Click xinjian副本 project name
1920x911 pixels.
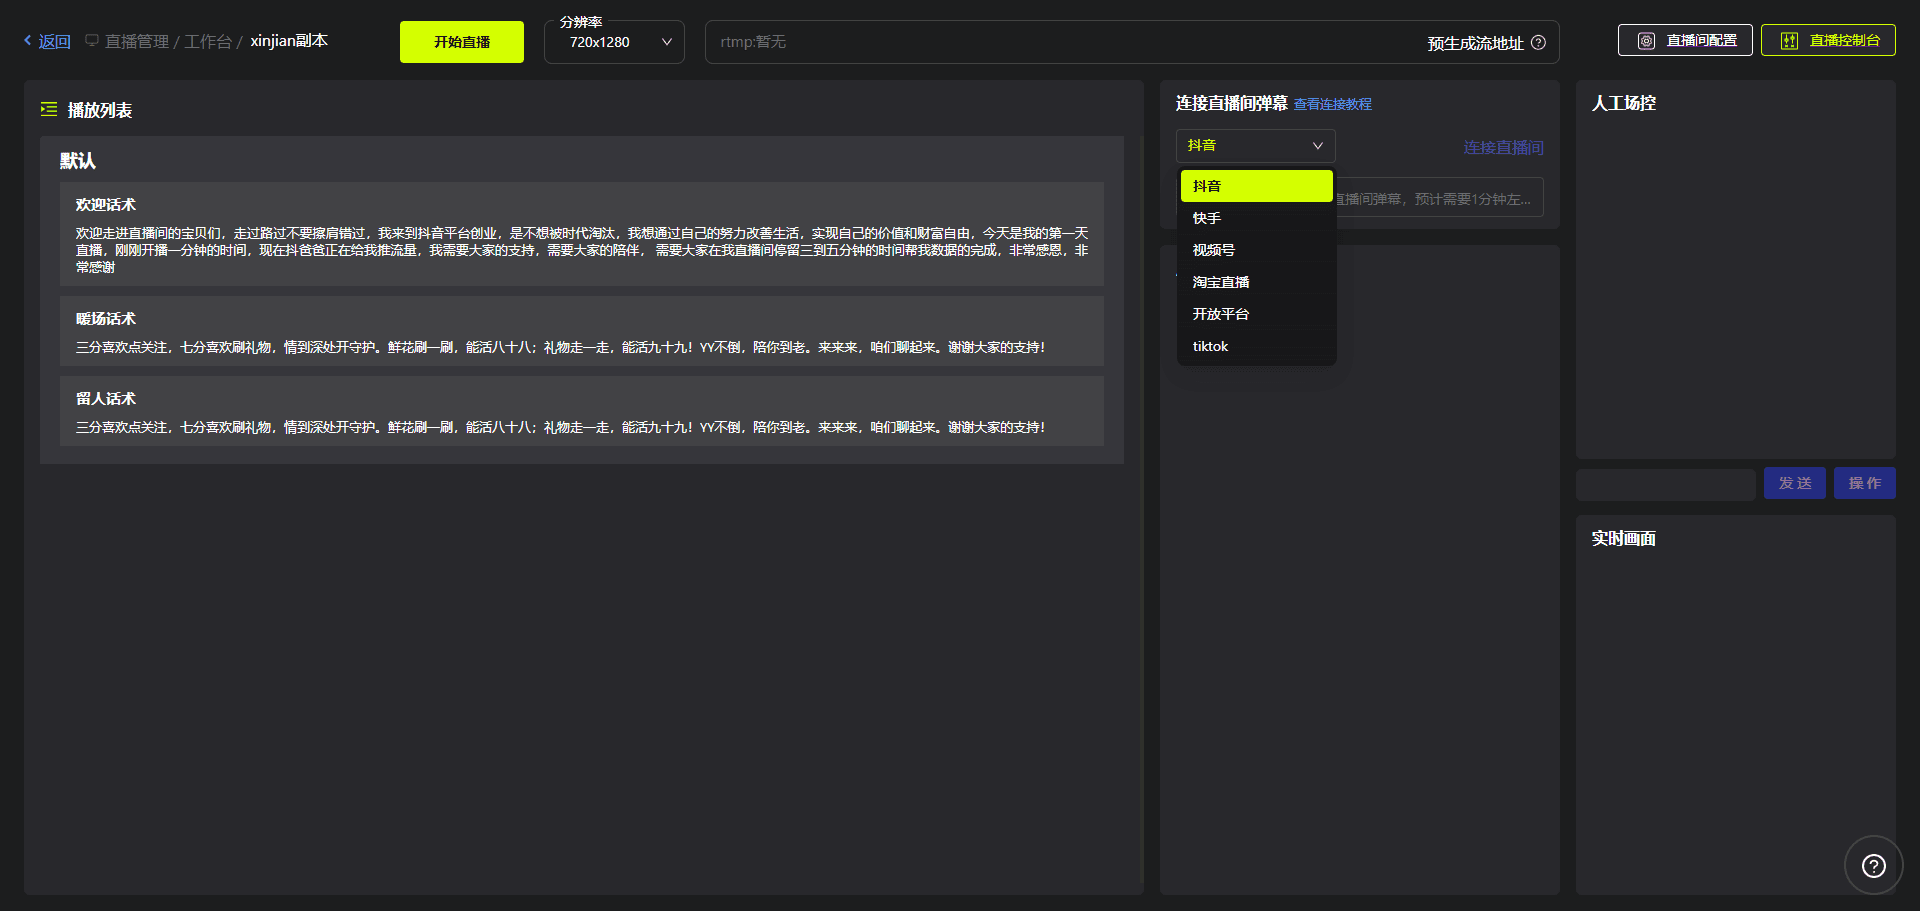point(289,40)
